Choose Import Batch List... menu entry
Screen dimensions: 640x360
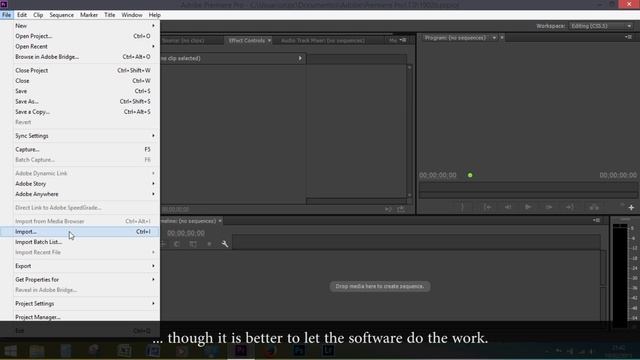click(x=80, y=242)
